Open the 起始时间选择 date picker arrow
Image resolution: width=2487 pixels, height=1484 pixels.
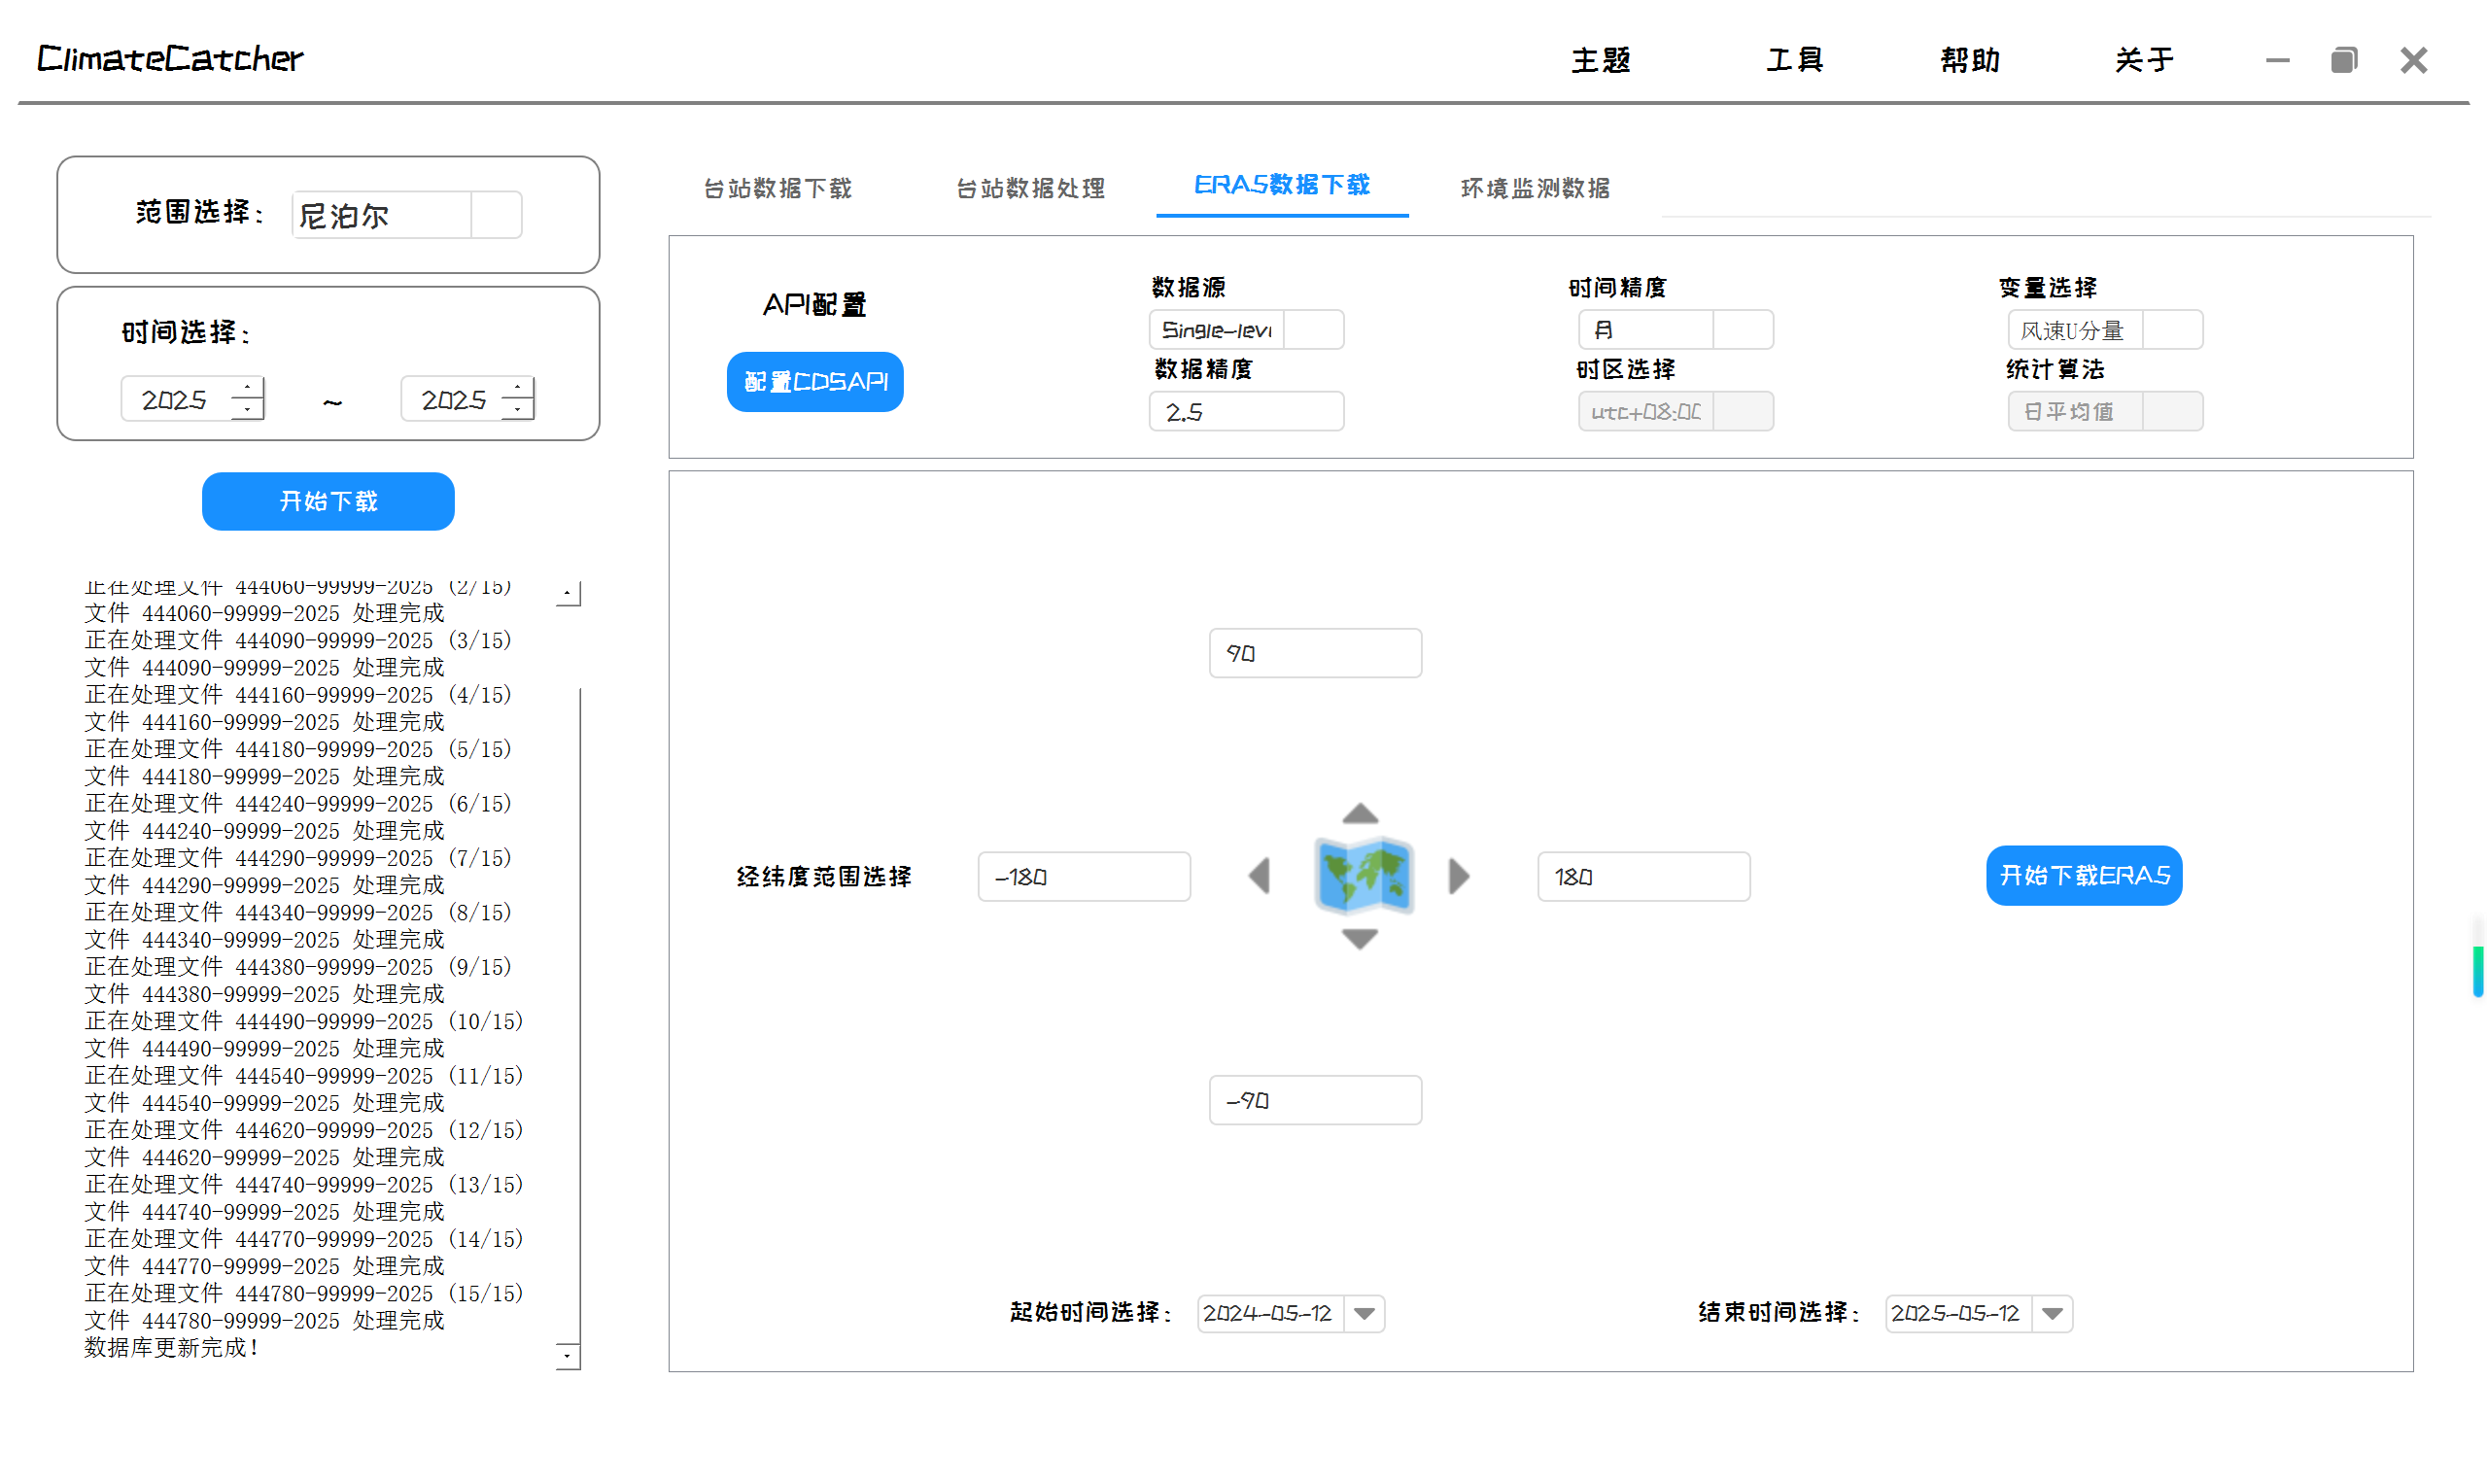point(1365,1314)
